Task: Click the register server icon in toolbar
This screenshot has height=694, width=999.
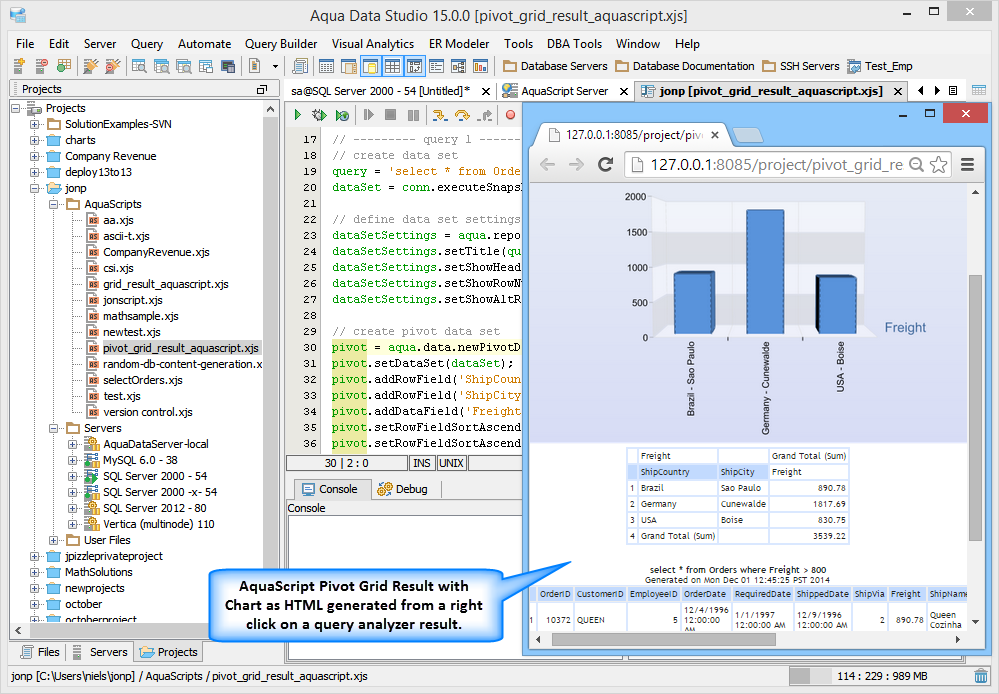Action: 19,66
